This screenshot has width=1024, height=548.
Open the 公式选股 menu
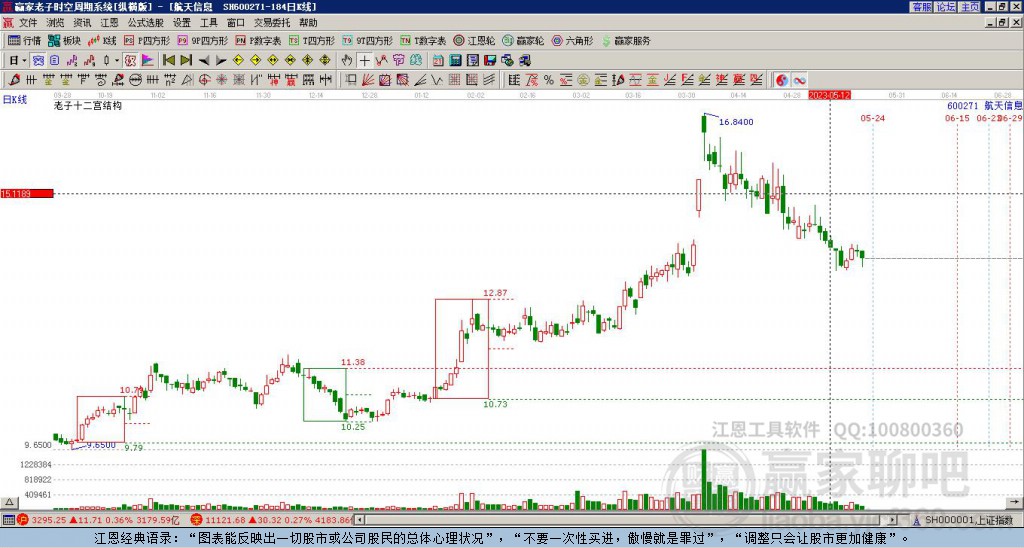pos(146,23)
